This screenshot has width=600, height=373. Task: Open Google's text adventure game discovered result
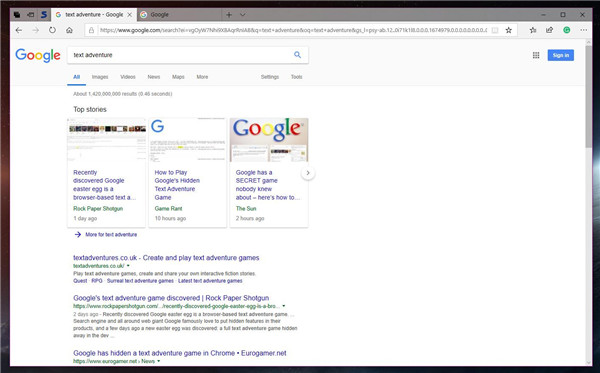pyautogui.click(x=171, y=298)
